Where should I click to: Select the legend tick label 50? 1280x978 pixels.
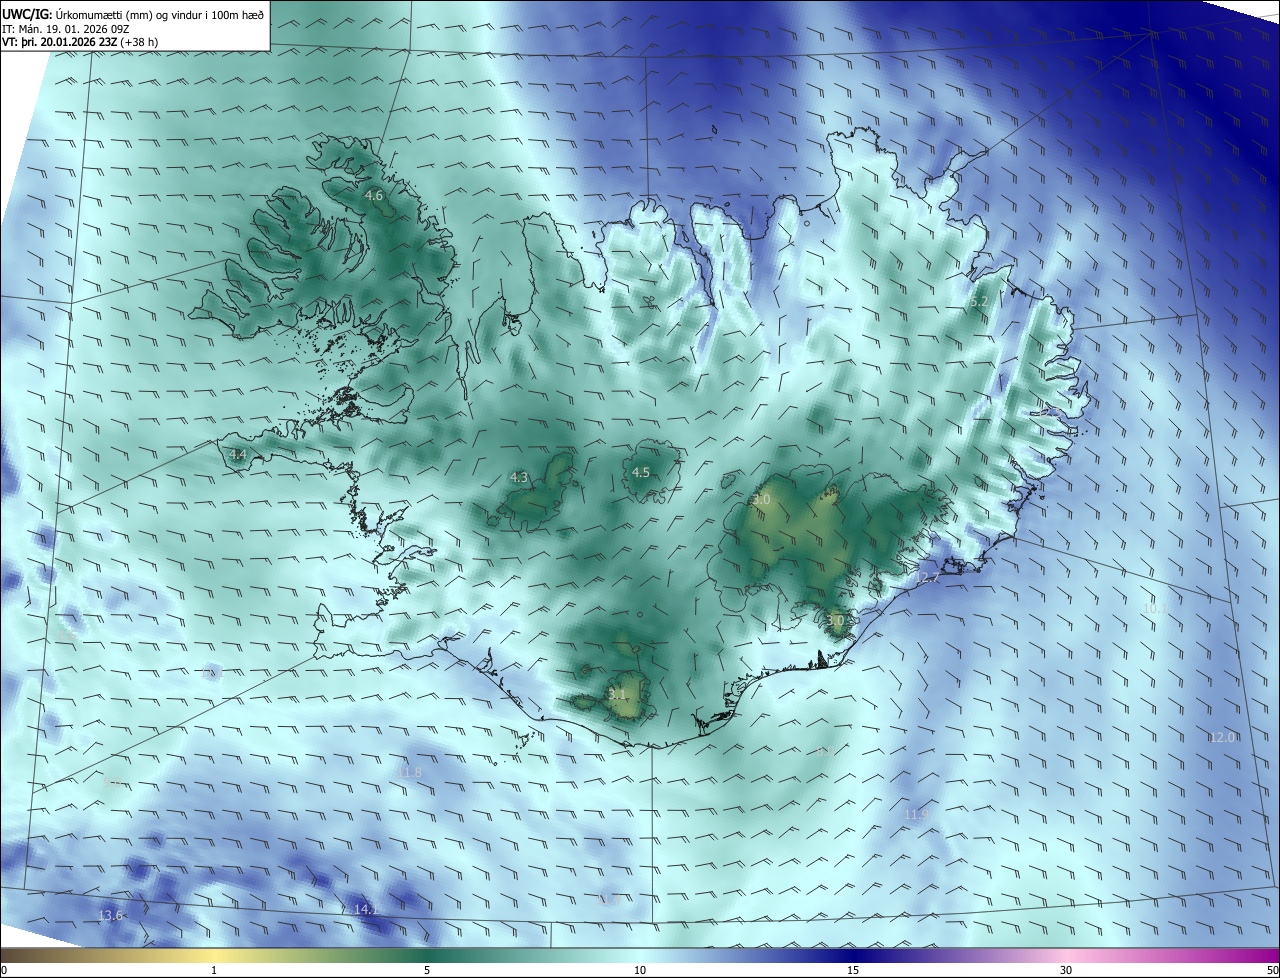click(1272, 970)
